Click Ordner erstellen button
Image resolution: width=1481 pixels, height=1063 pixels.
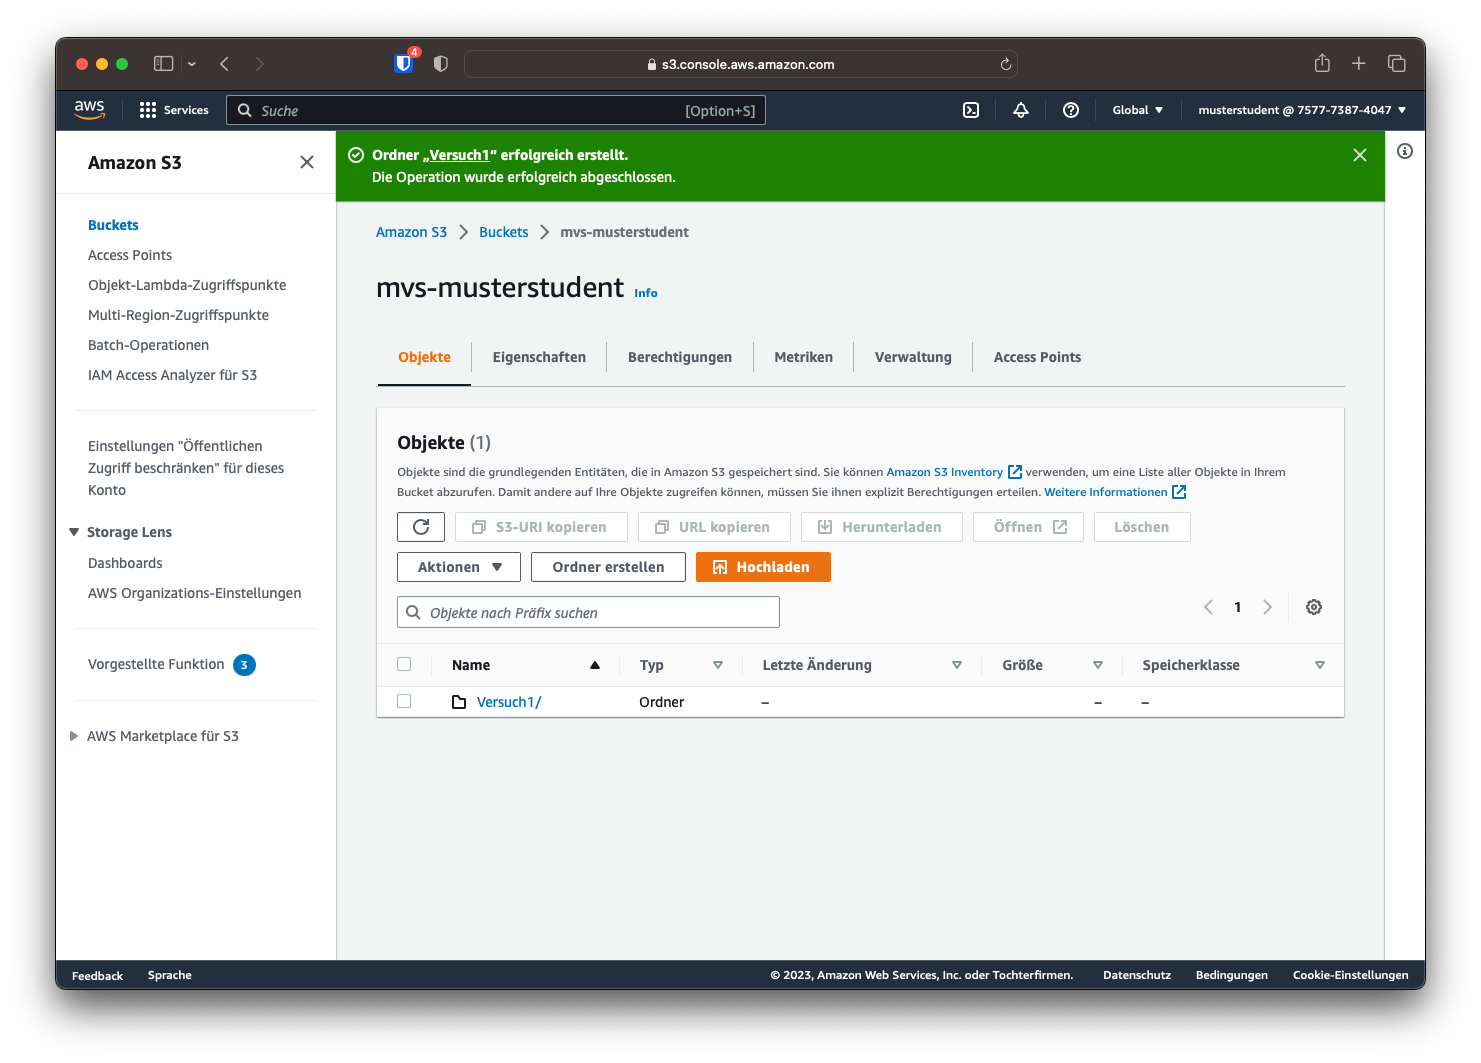(608, 567)
